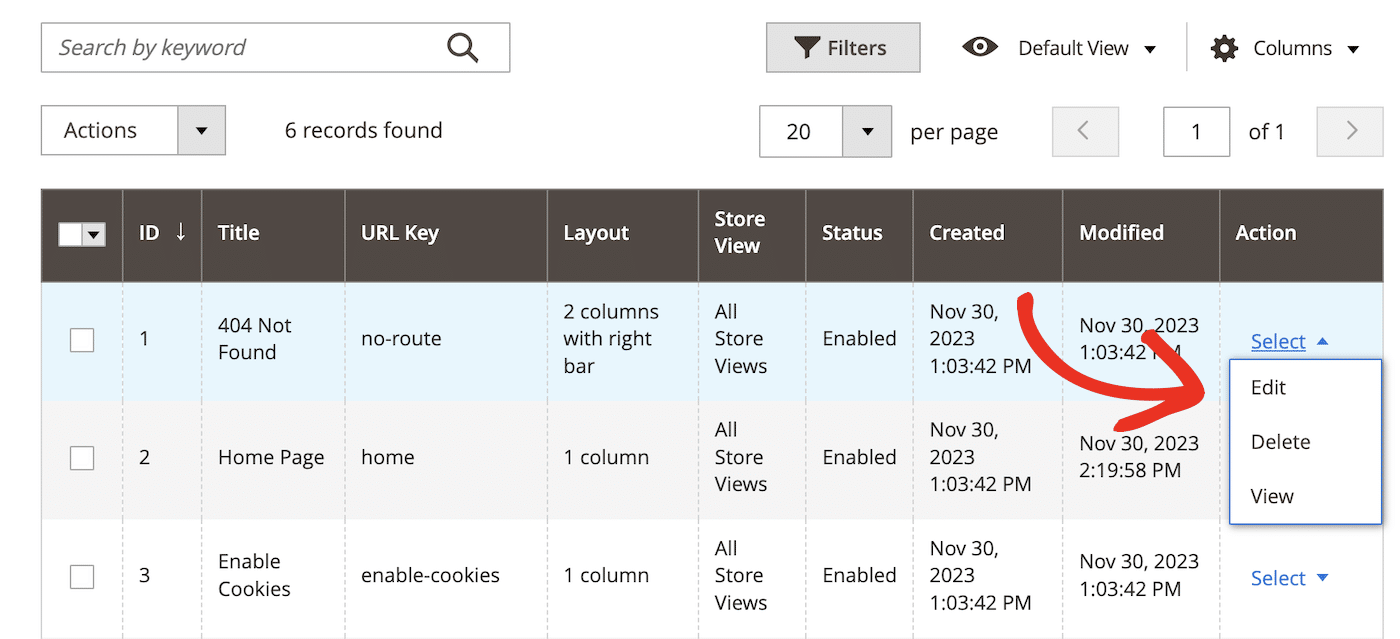Screen dimensions: 1400x639
Task: Click the Columns gear icon
Action: [1224, 48]
